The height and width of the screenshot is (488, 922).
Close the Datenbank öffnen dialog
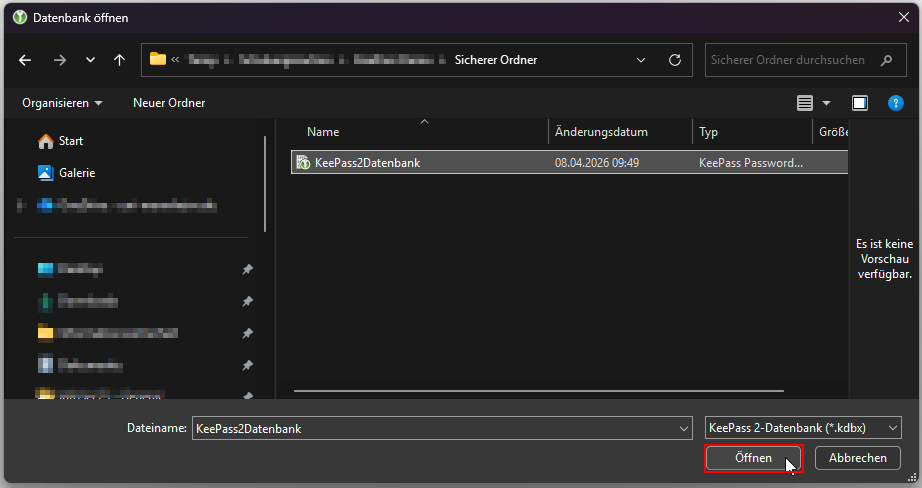pos(904,18)
